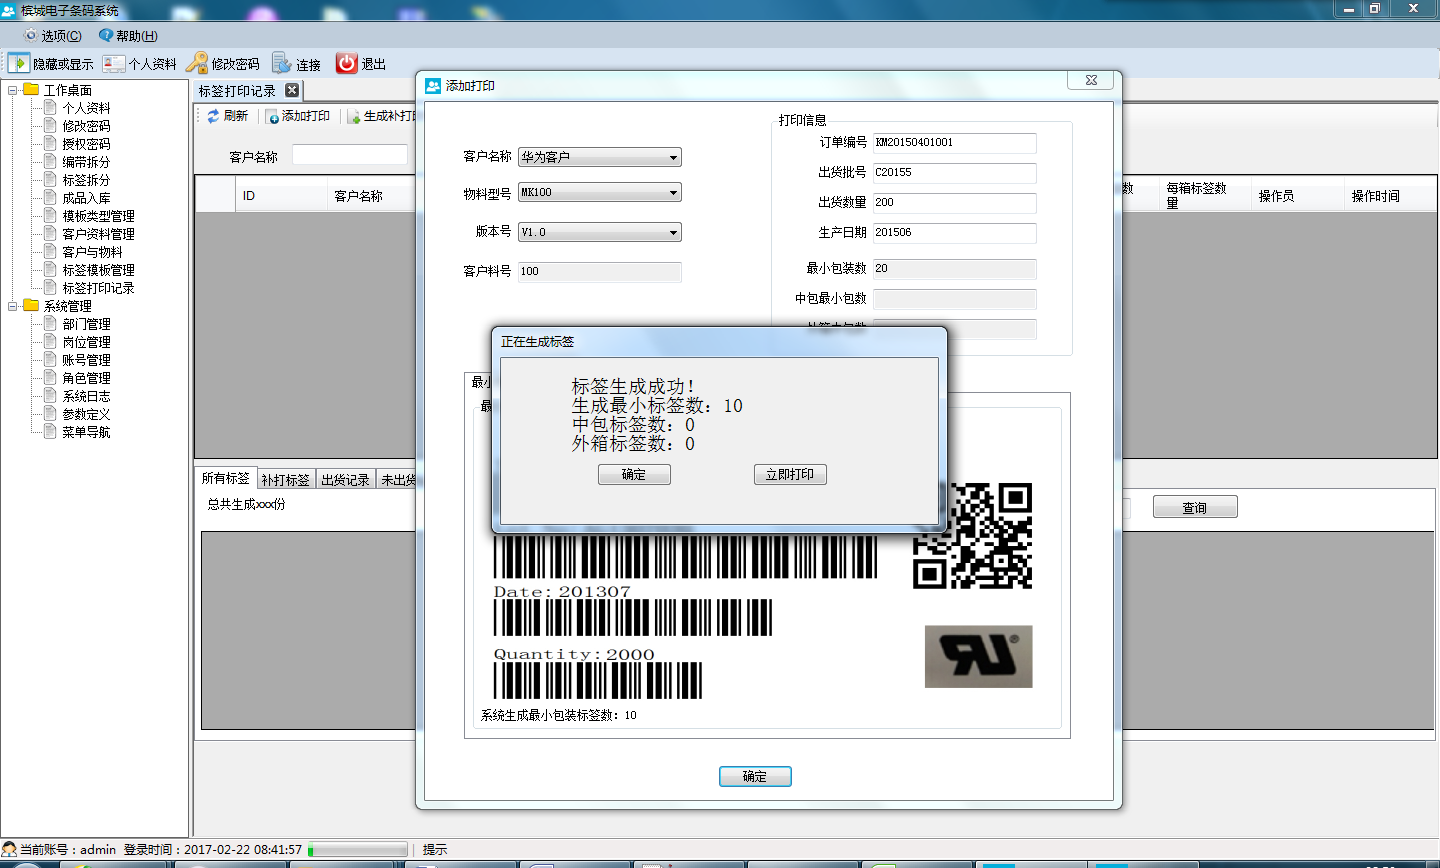
Task: Click the 添加打印 toolbar icon
Action: click(x=273, y=116)
